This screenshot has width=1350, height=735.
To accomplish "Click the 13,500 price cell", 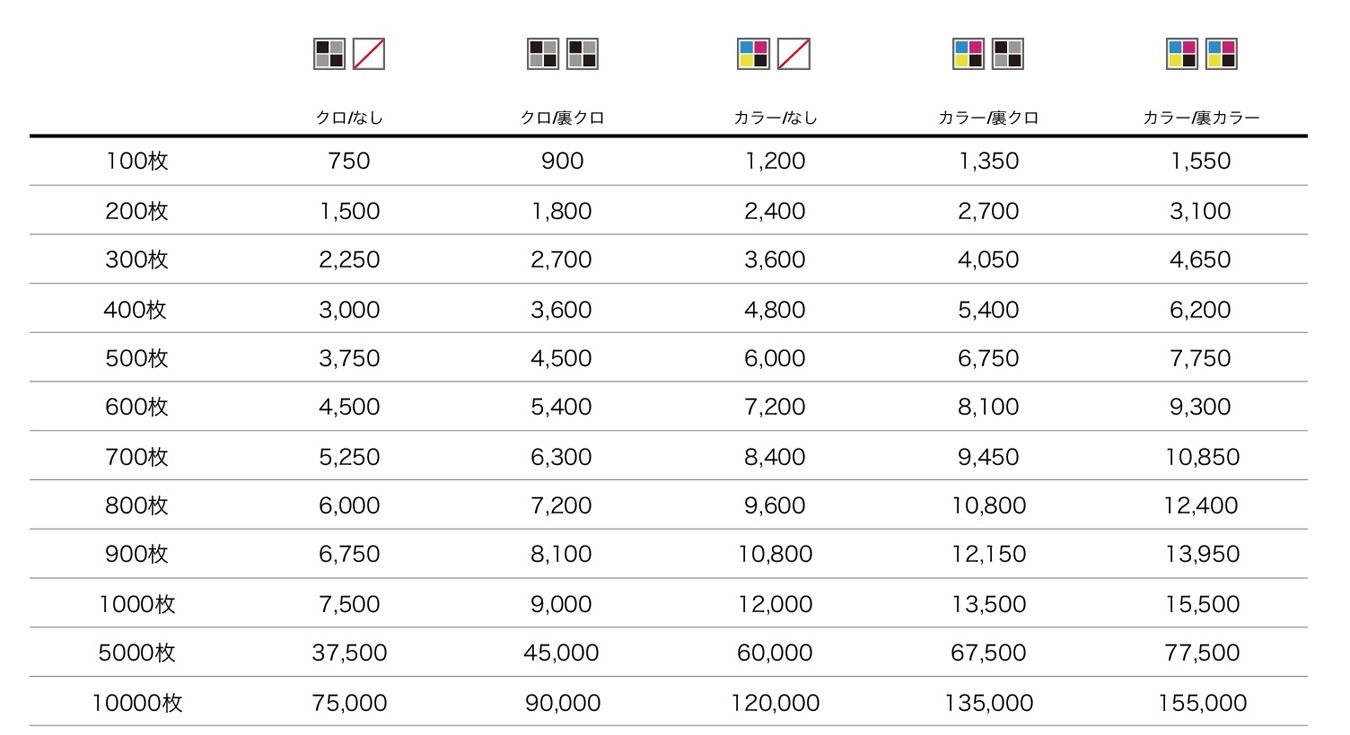I will [x=988, y=604].
